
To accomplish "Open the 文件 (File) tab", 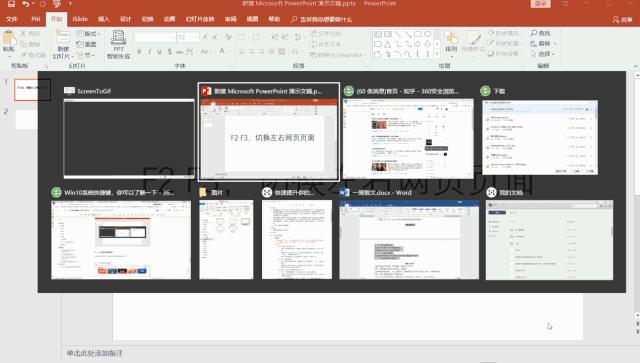I will click(12, 19).
